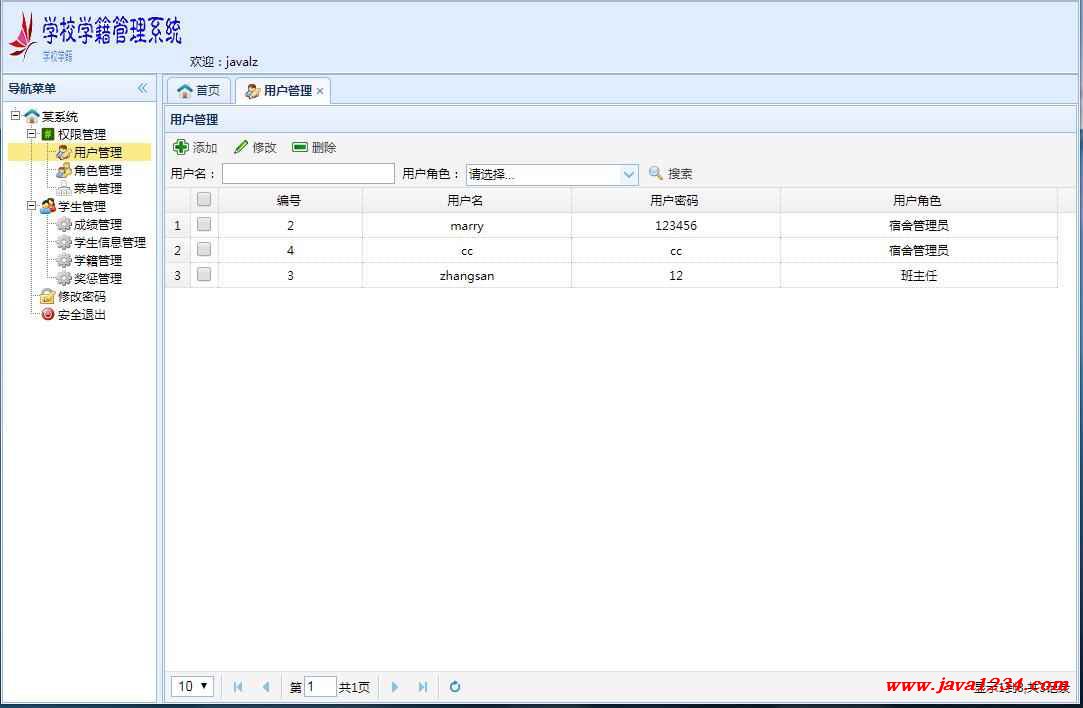Viewport: 1083px width, 708px height.
Task: Open the page size dropdown showing 10
Action: click(x=192, y=686)
